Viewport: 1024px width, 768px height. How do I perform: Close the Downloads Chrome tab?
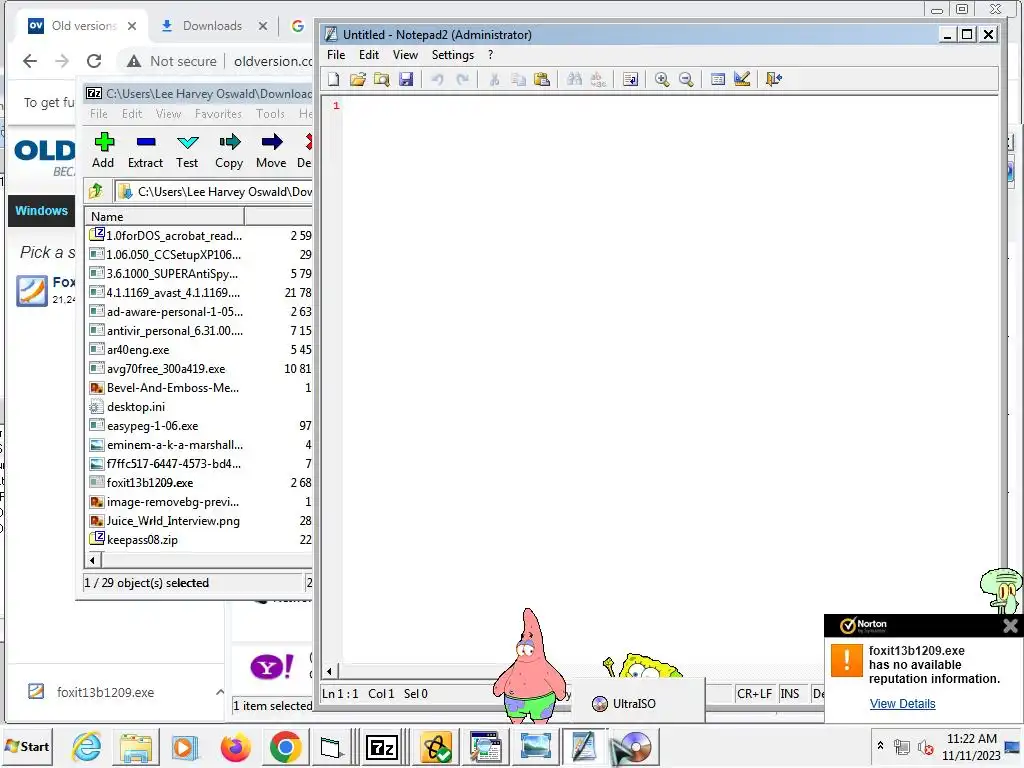pos(263,26)
